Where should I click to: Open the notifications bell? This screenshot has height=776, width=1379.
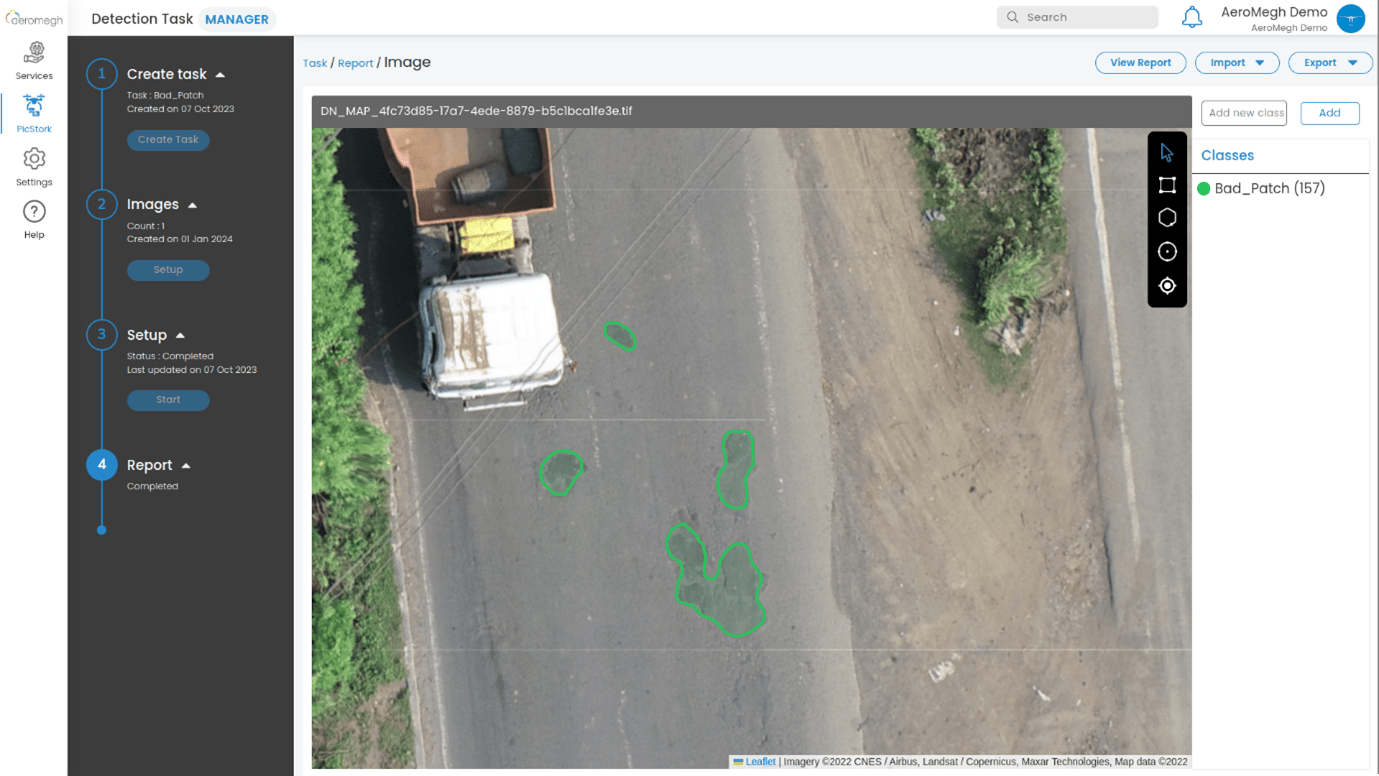(x=1192, y=17)
